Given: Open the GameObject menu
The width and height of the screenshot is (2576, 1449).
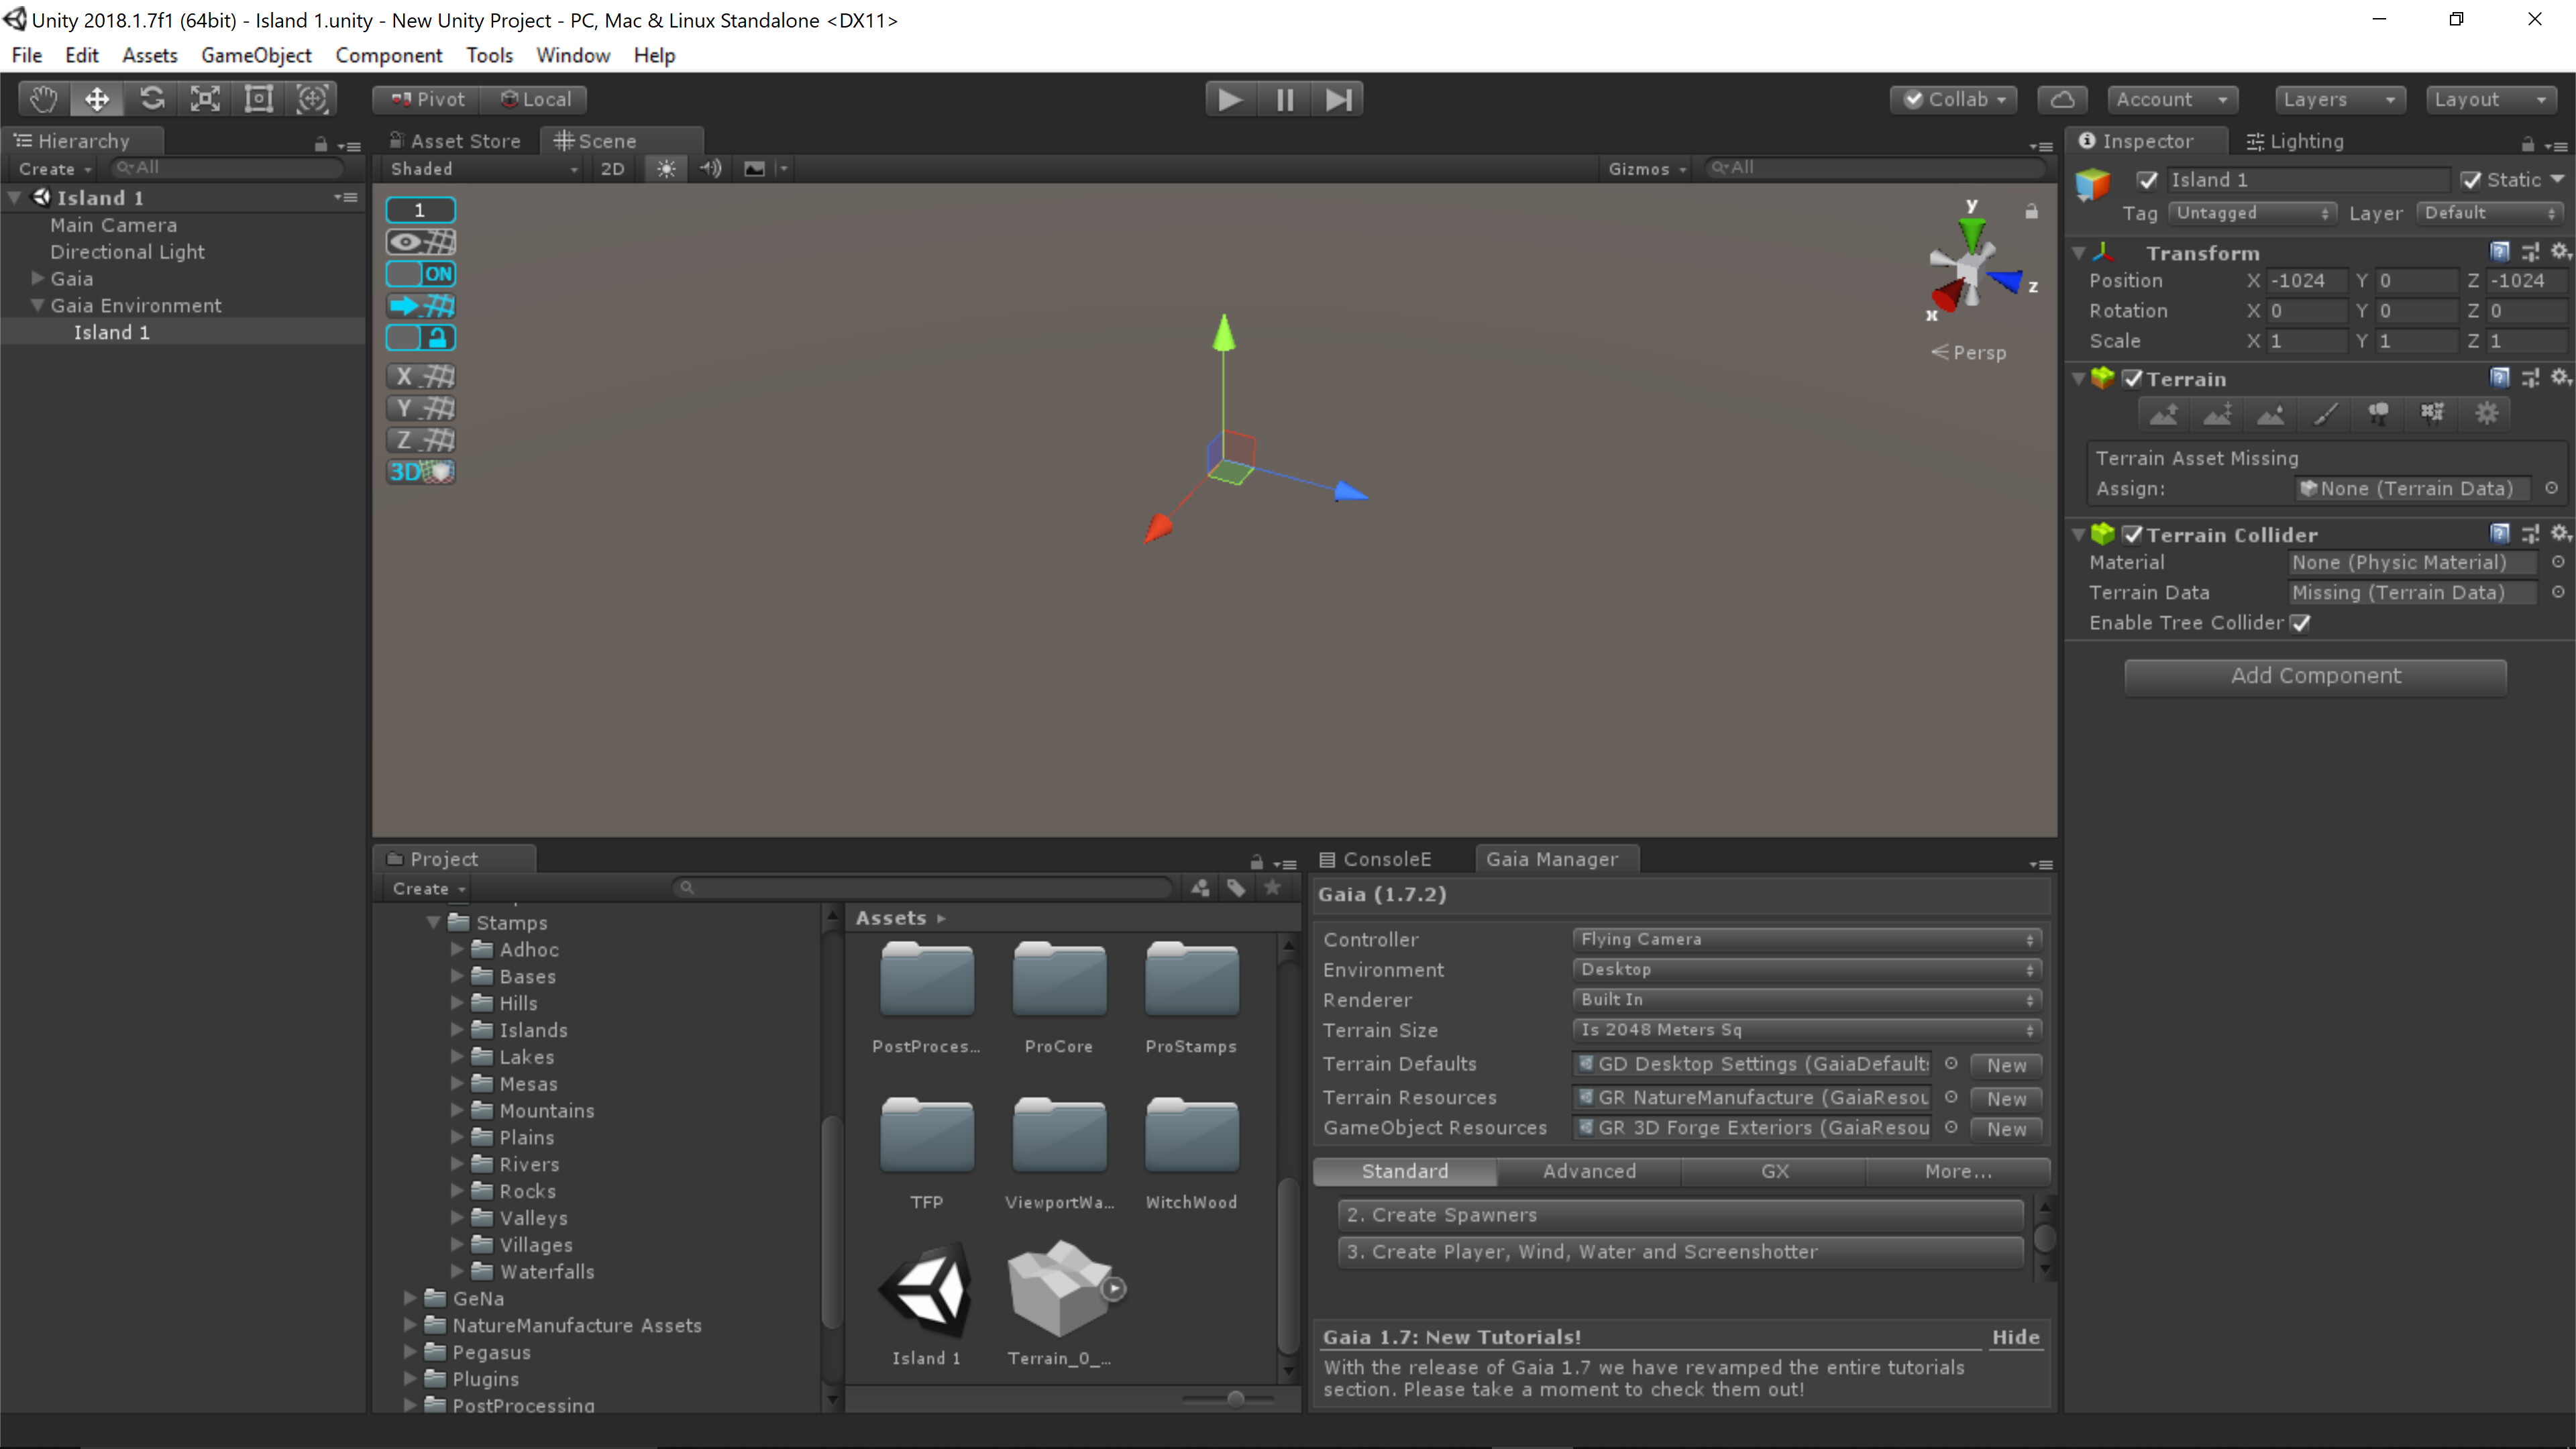Looking at the screenshot, I should point(256,55).
